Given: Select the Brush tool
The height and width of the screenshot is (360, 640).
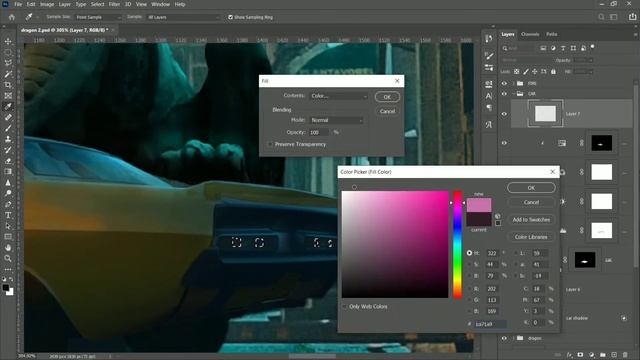Looking at the screenshot, I should [x=8, y=128].
